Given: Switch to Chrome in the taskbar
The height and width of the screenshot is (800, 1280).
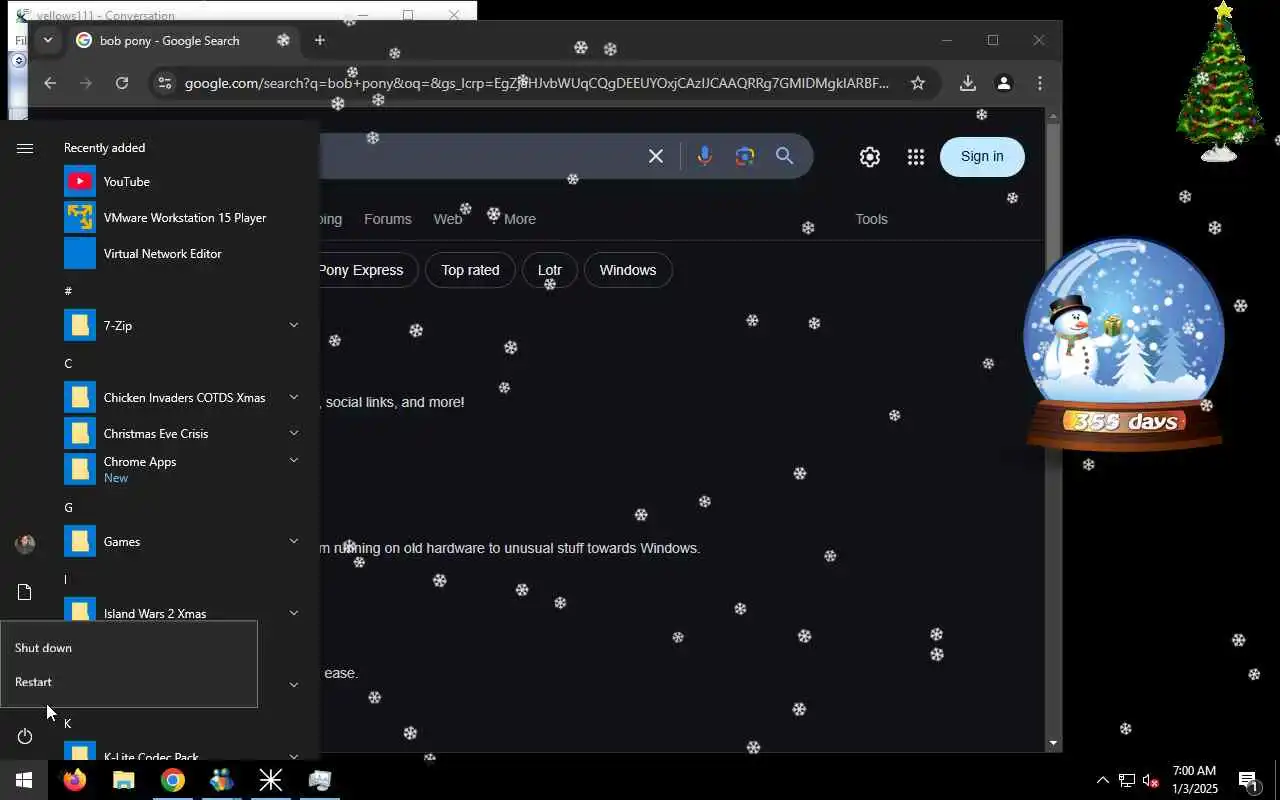Looking at the screenshot, I should (x=173, y=780).
